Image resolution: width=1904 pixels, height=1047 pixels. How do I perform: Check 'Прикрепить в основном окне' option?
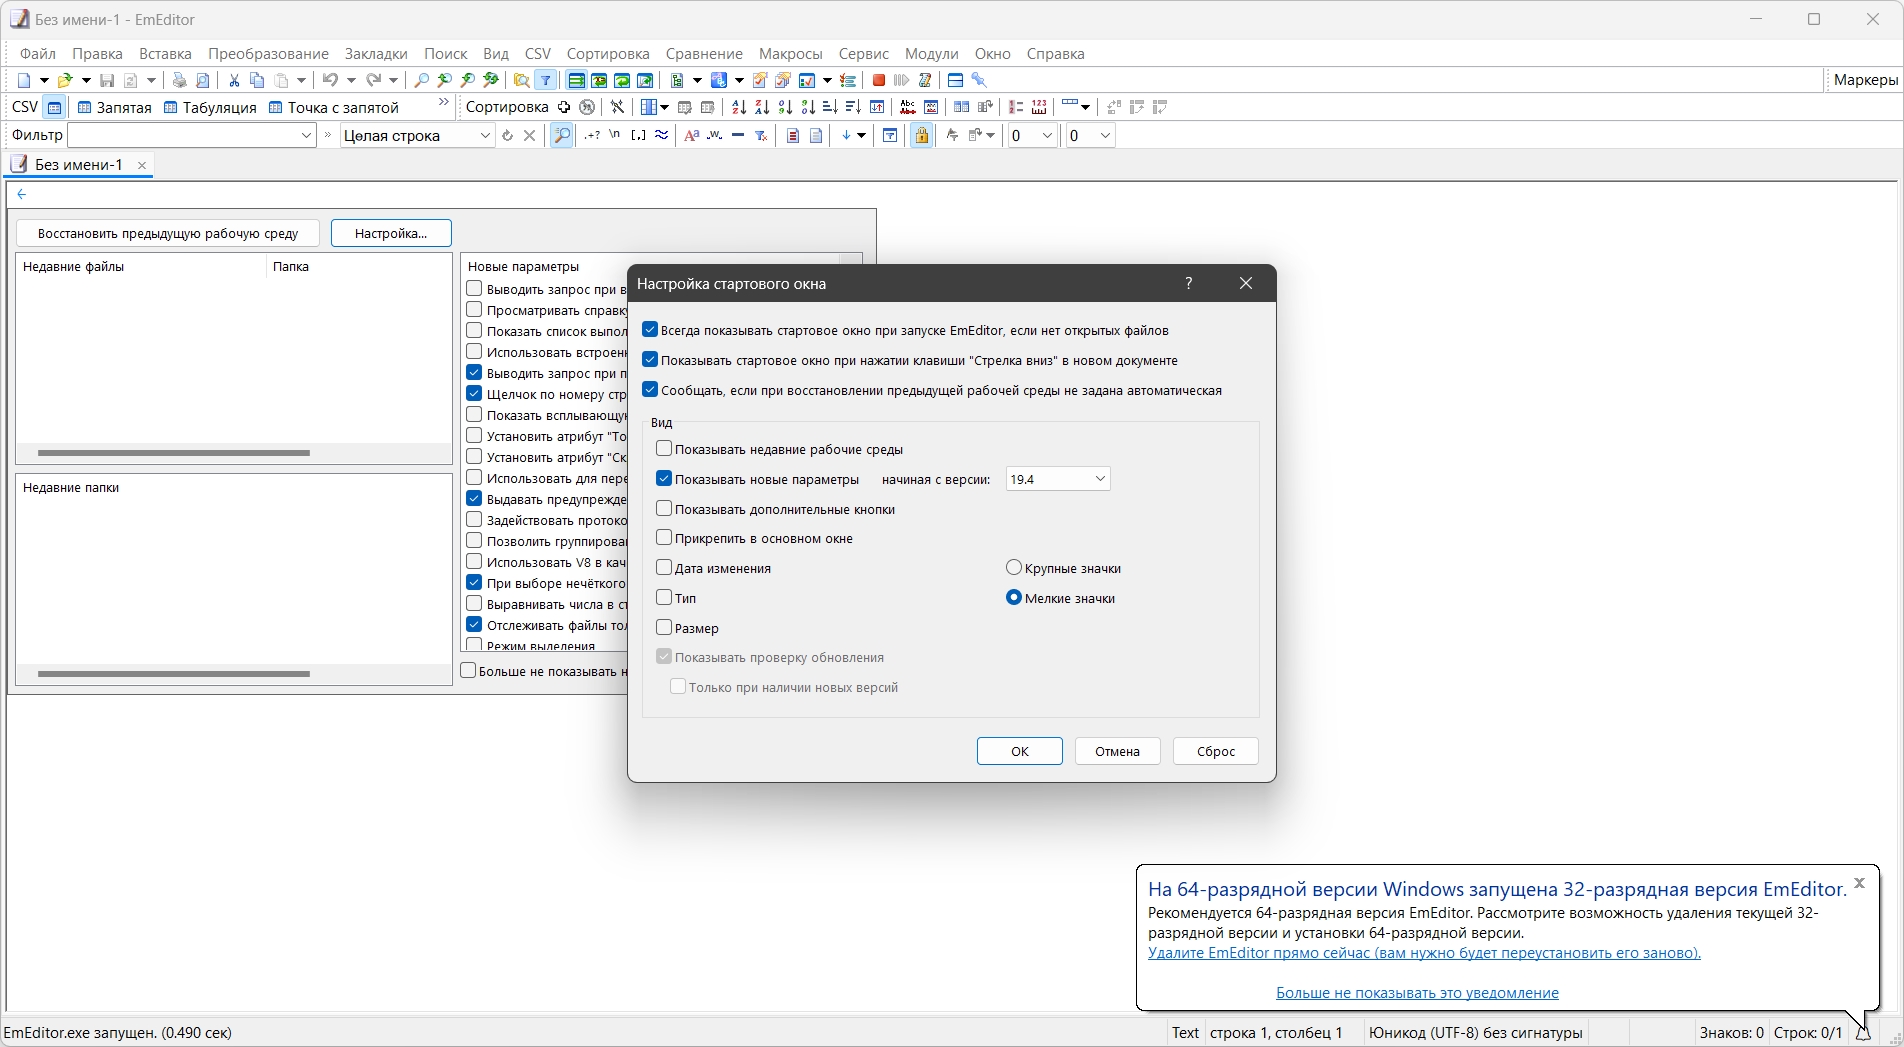coord(664,538)
